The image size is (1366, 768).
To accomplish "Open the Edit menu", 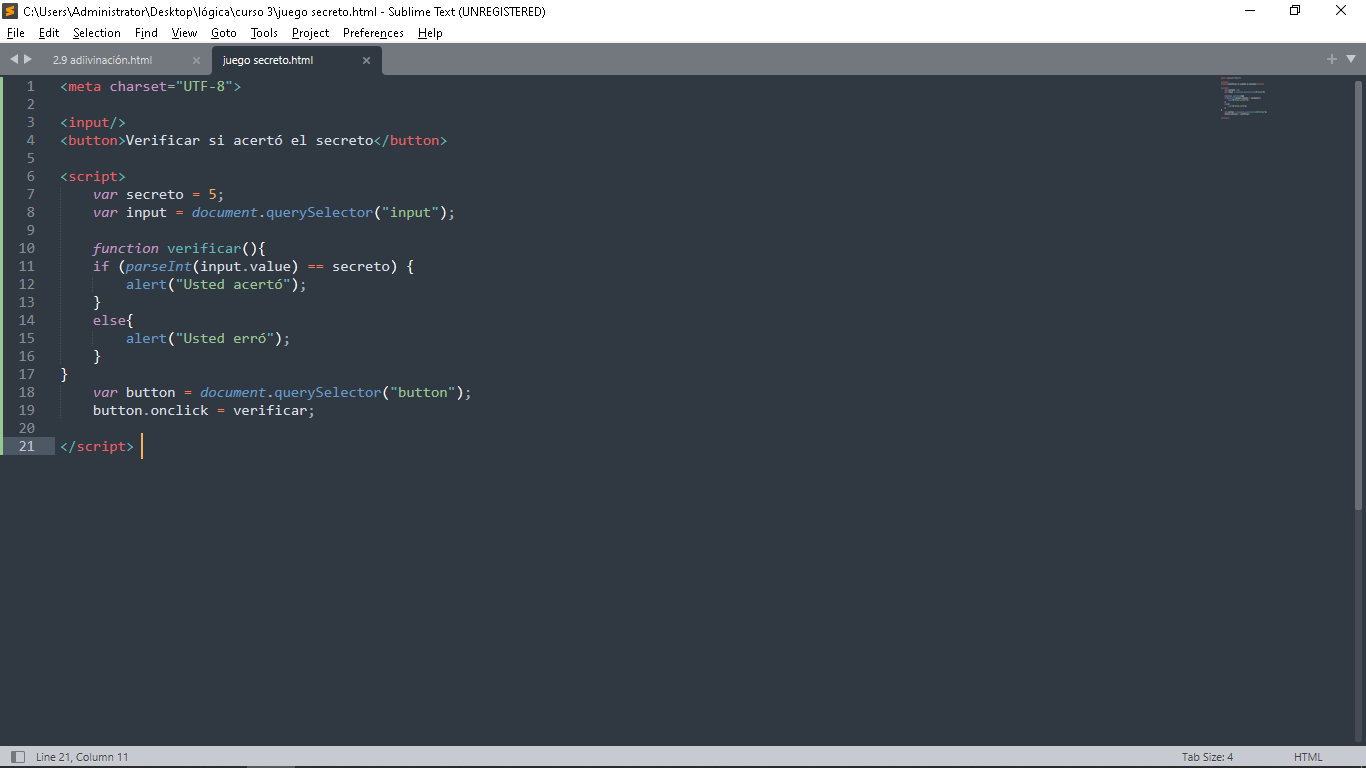I will 49,33.
